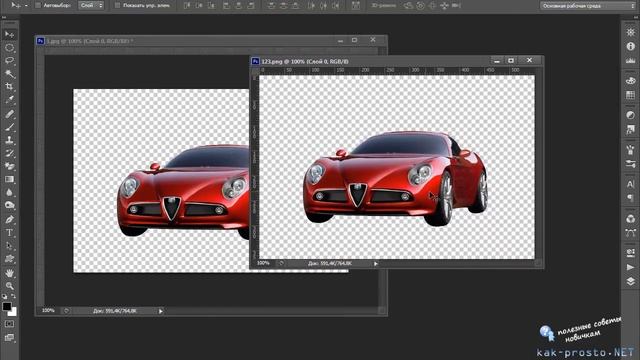This screenshot has width=640, height=360.
Task: Open the Основная рабочая среда workspace dropdown
Action: 588,6
